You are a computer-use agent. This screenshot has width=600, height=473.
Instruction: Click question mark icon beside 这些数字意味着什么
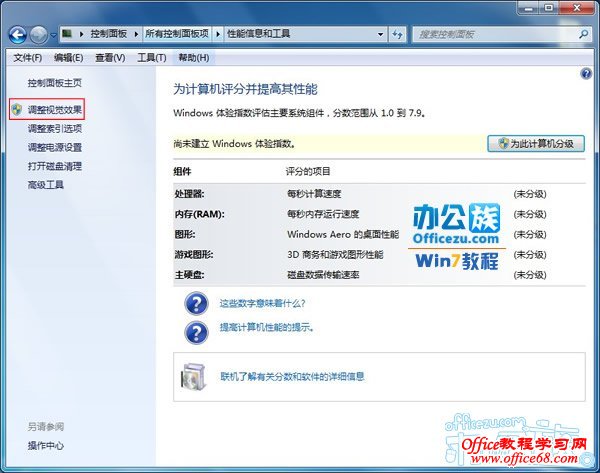[196, 303]
